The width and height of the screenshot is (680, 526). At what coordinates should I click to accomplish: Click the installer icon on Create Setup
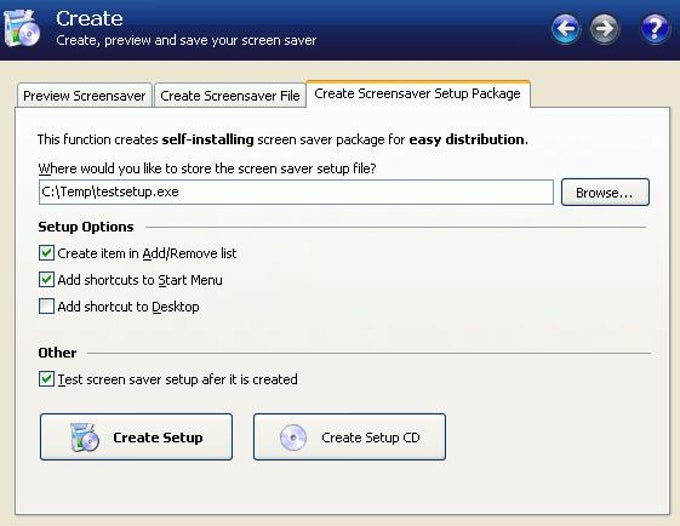(x=86, y=437)
